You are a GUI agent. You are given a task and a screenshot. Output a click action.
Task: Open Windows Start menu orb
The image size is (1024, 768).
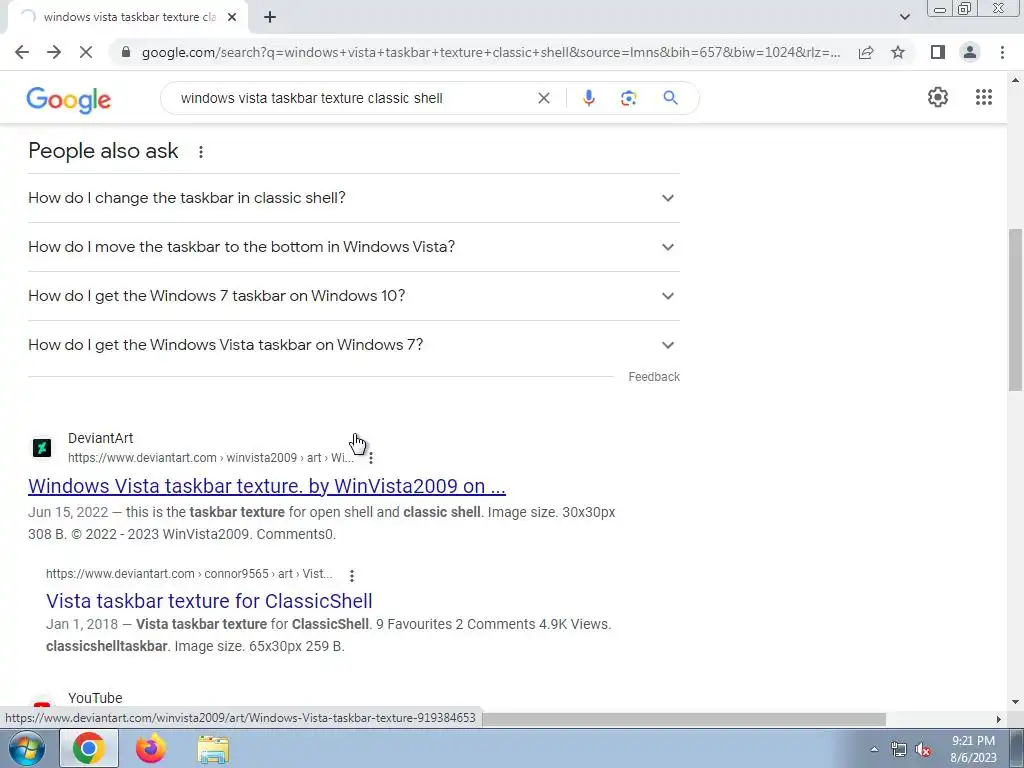pos(27,748)
